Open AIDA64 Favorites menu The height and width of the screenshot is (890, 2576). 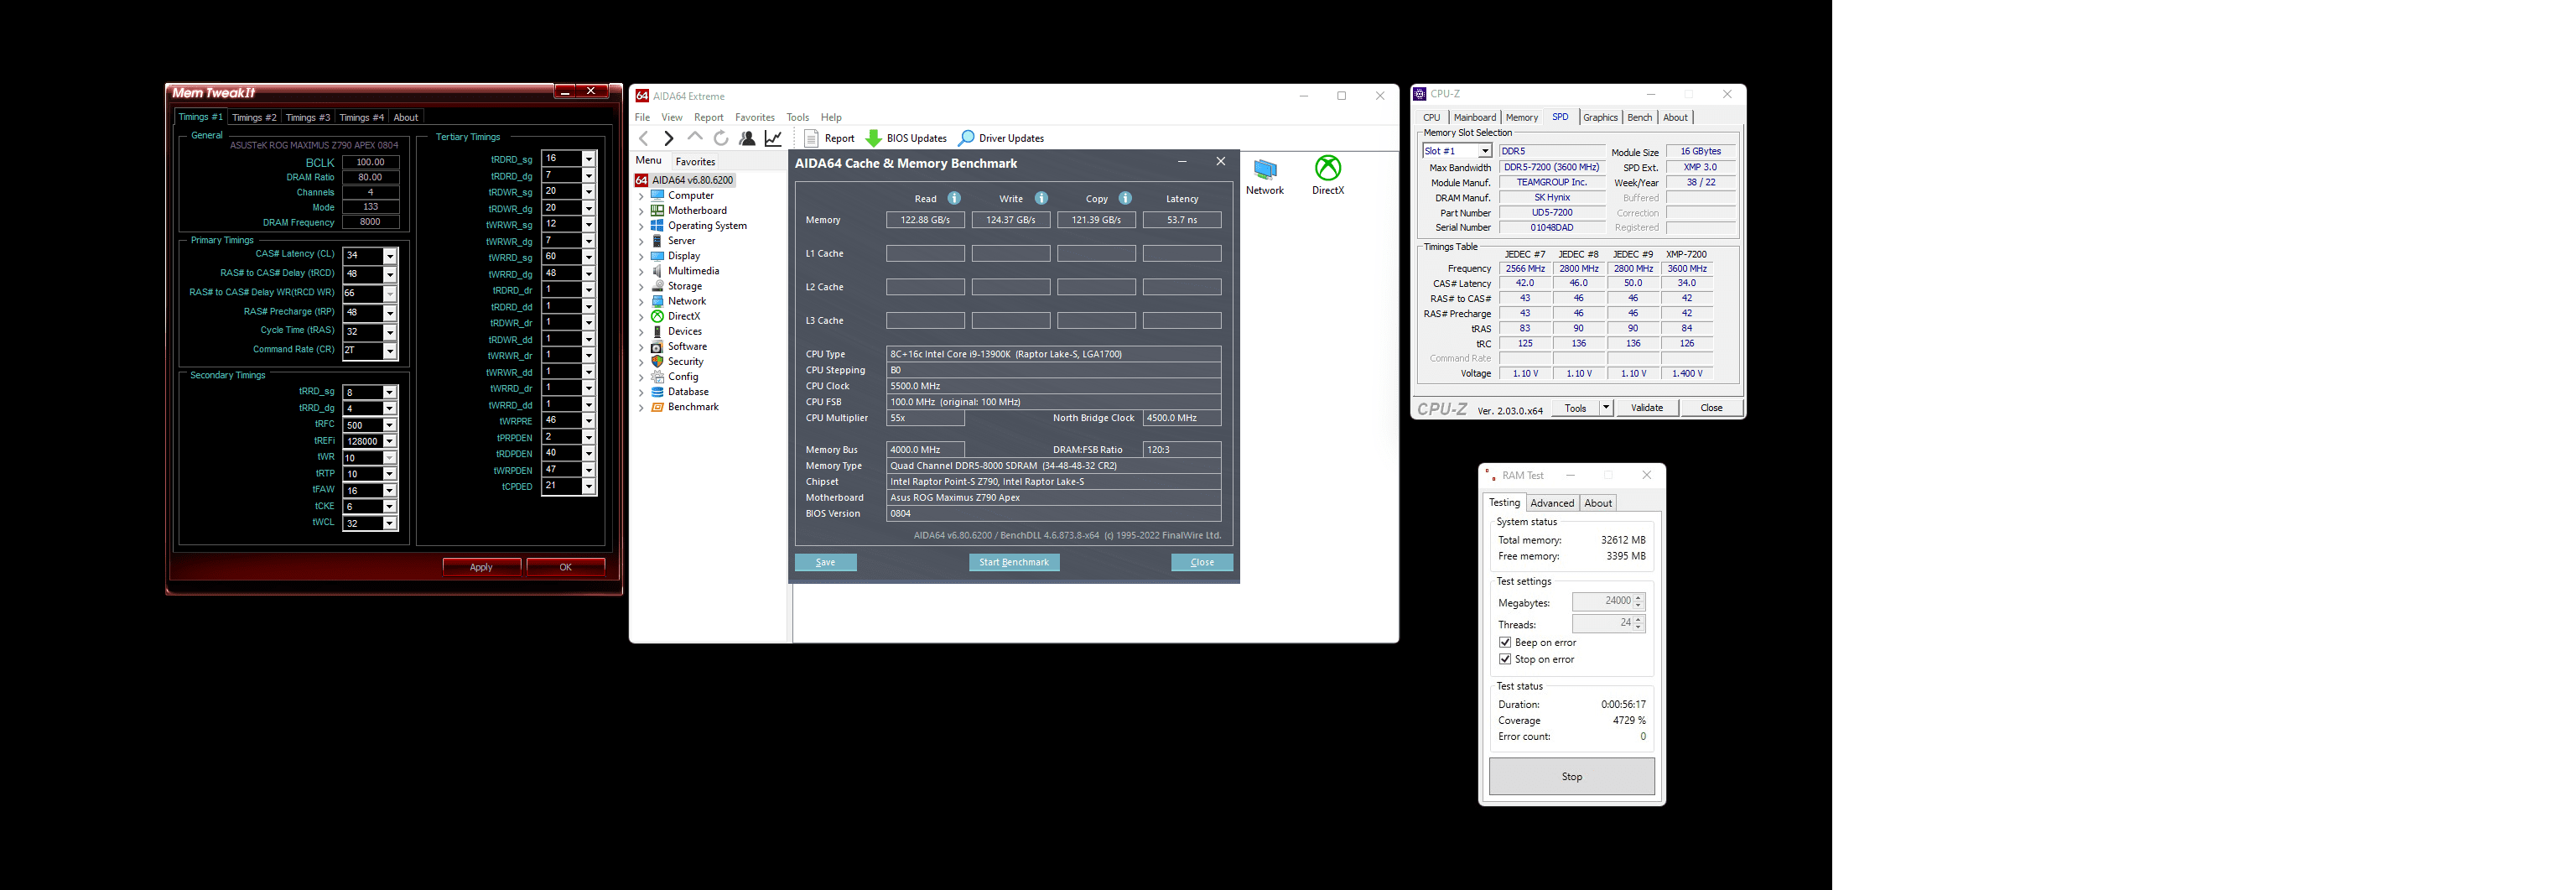point(755,117)
